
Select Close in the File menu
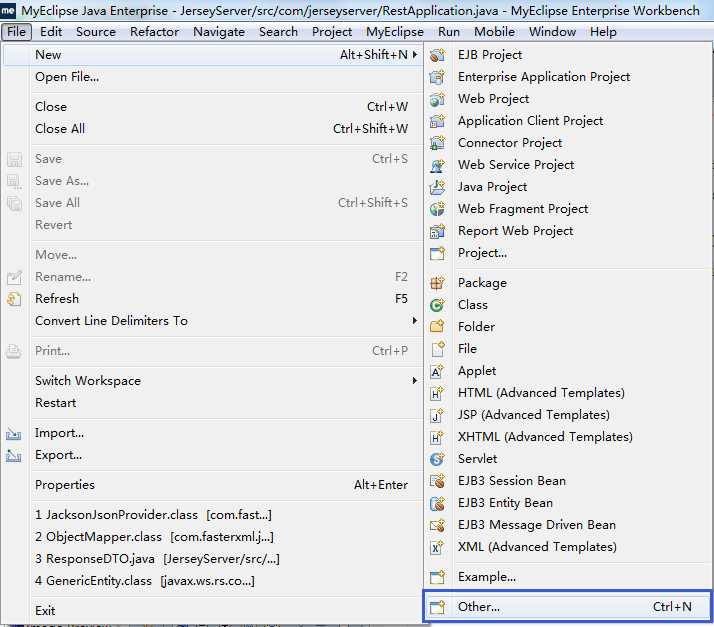(214, 107)
